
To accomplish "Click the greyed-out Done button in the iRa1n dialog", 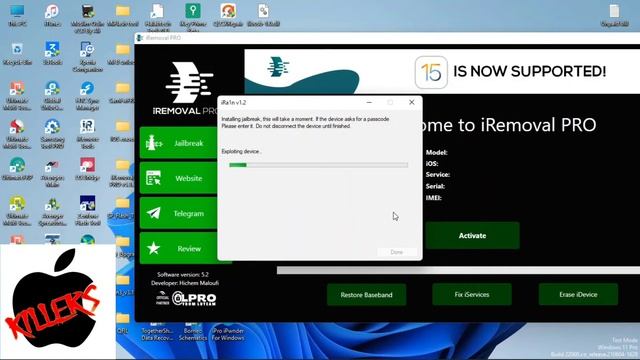I will click(x=396, y=252).
